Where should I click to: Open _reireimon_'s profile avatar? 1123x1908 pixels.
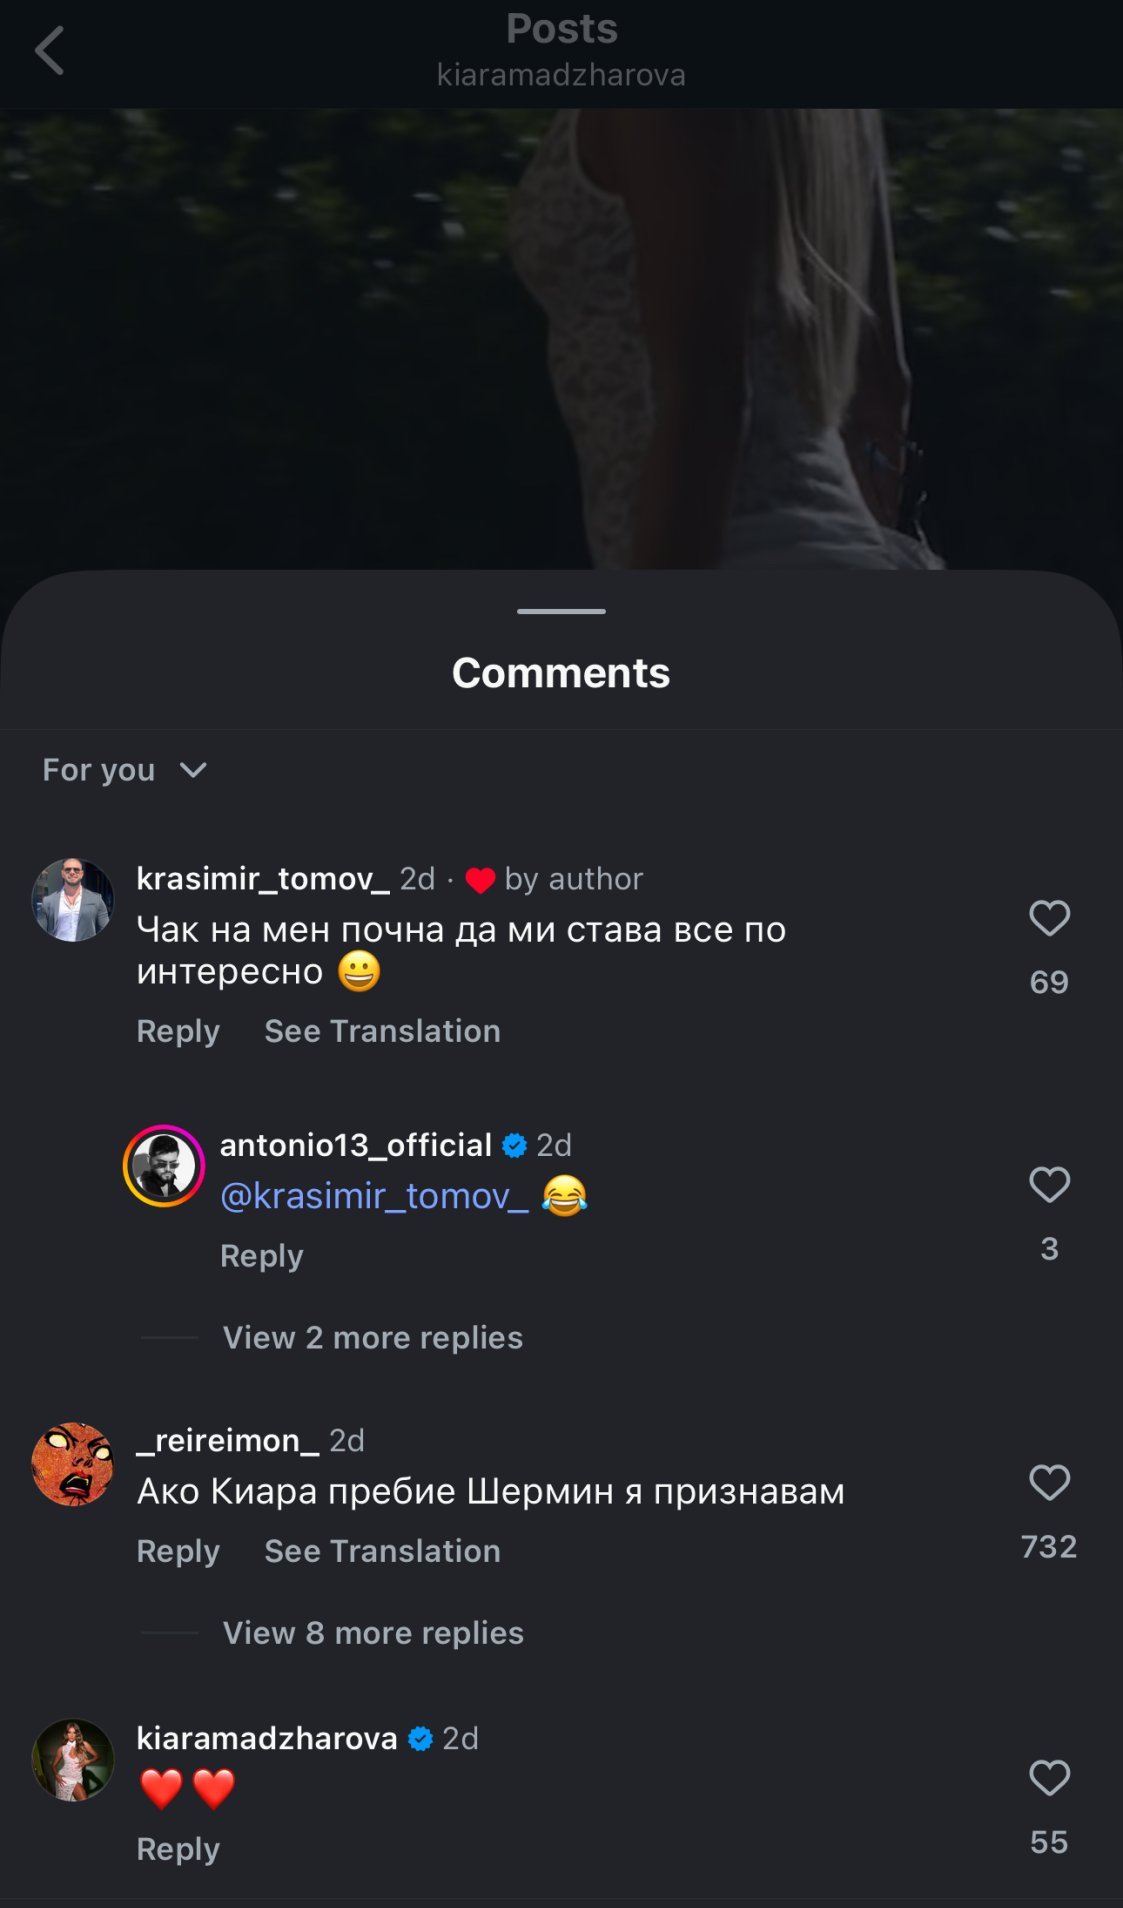click(73, 1464)
